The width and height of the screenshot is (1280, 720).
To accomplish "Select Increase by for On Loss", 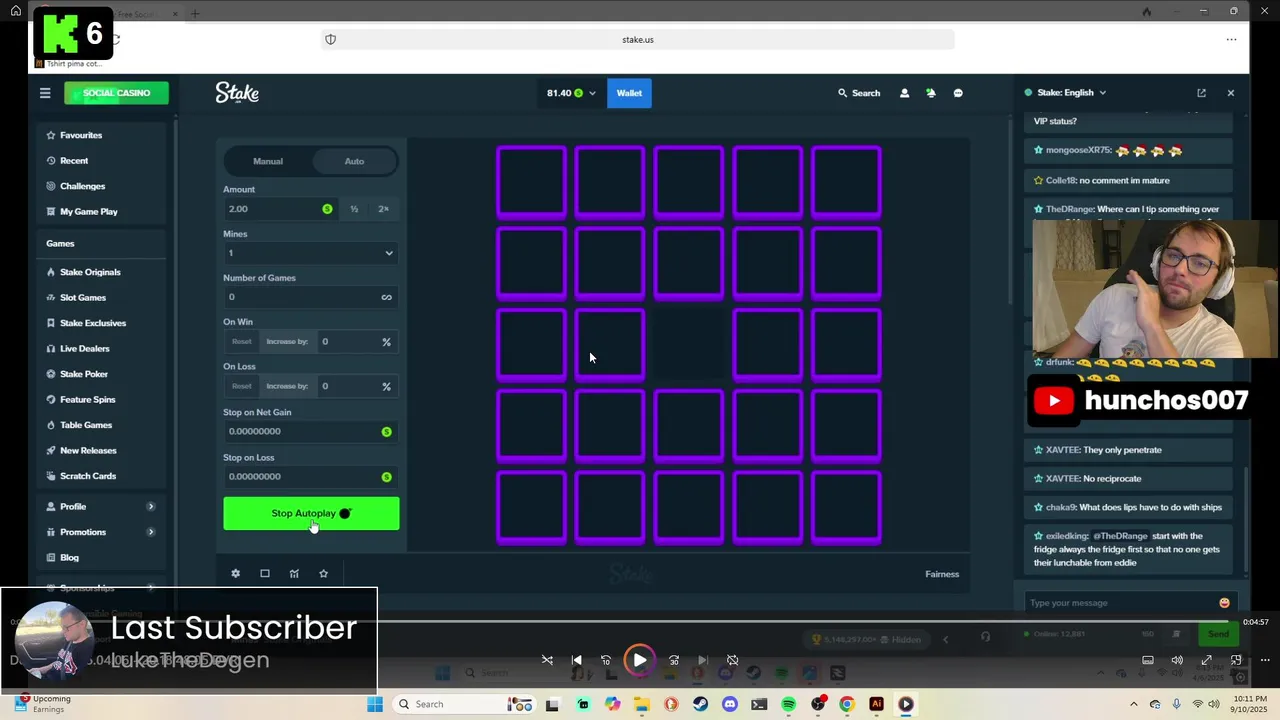I will [287, 386].
